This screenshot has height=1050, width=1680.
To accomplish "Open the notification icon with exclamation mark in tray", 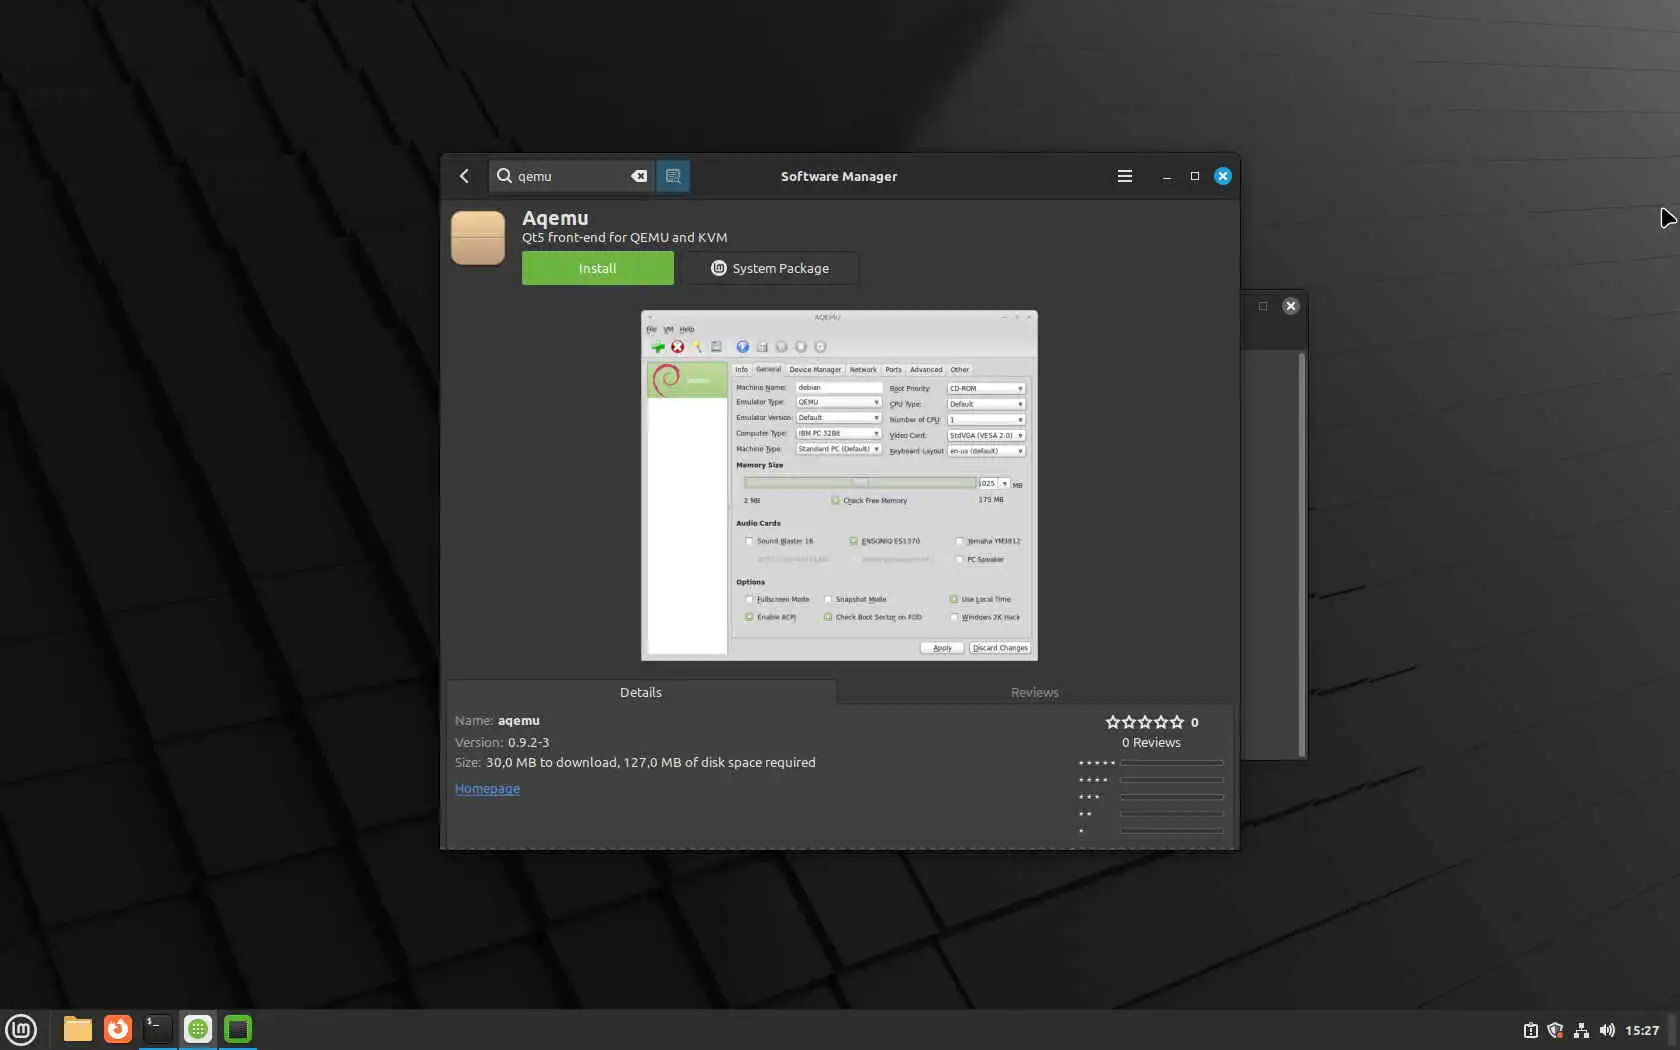I will click(1530, 1030).
